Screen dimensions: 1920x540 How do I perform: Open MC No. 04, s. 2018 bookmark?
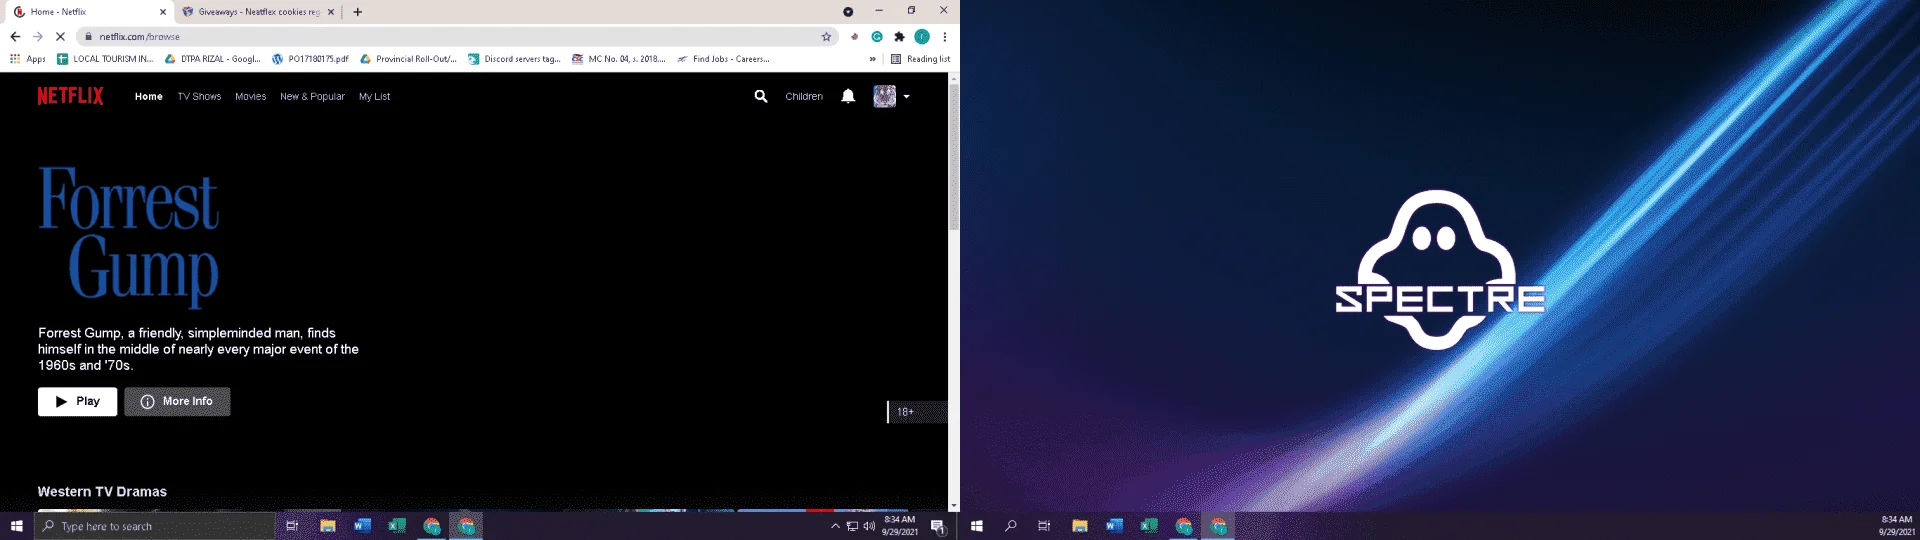[618, 59]
